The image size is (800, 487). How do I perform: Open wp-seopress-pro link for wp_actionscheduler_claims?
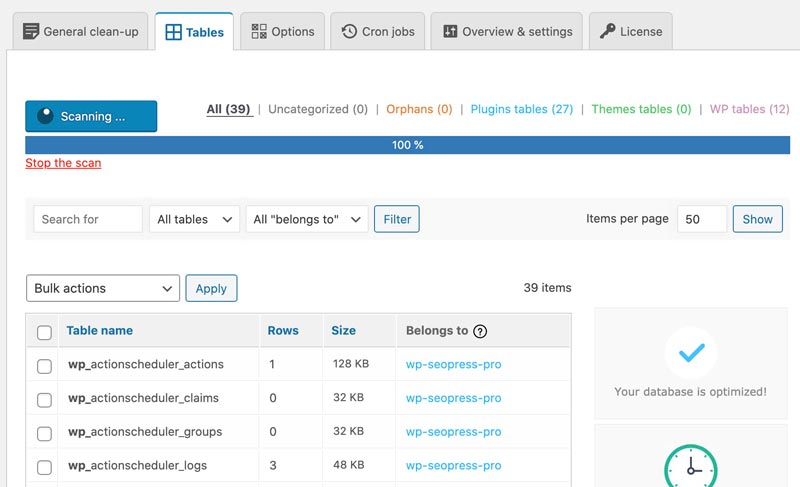point(454,398)
